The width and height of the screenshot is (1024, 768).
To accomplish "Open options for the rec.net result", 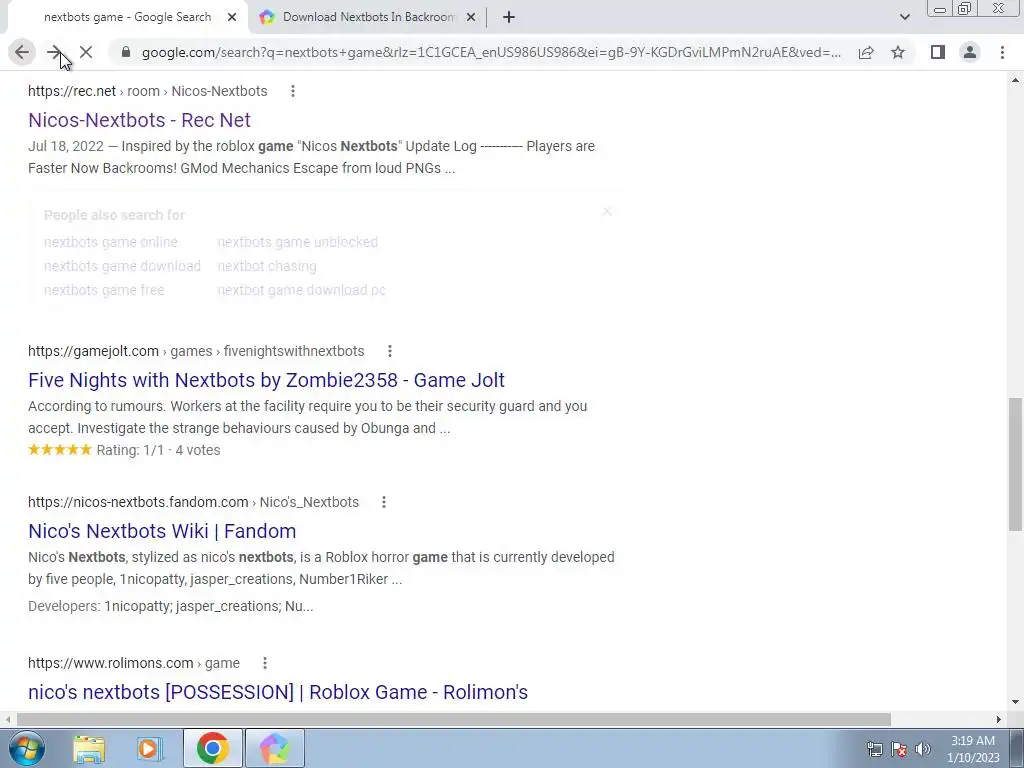I will pos(293,91).
